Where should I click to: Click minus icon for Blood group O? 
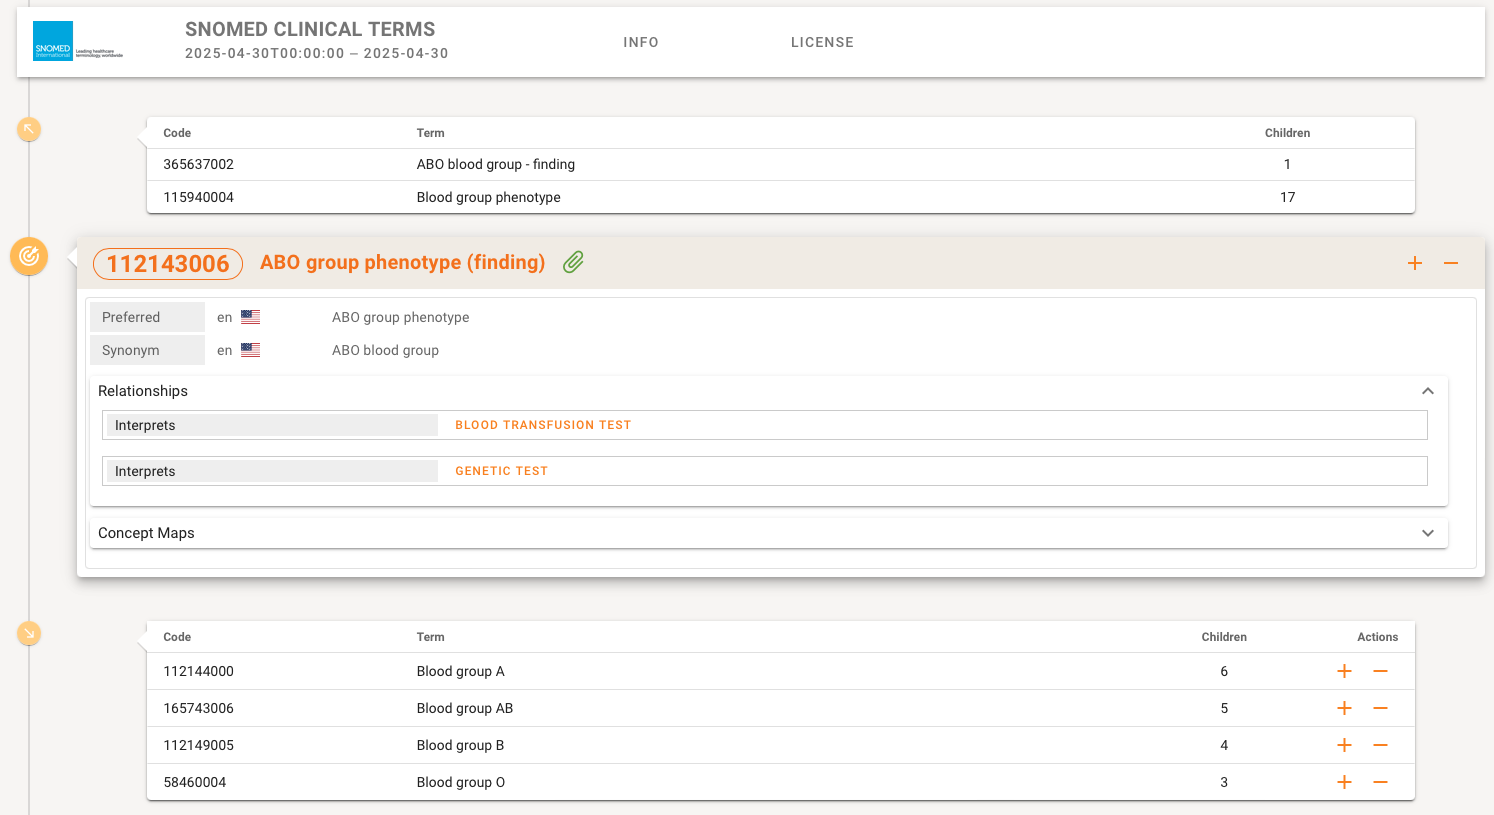pos(1380,782)
